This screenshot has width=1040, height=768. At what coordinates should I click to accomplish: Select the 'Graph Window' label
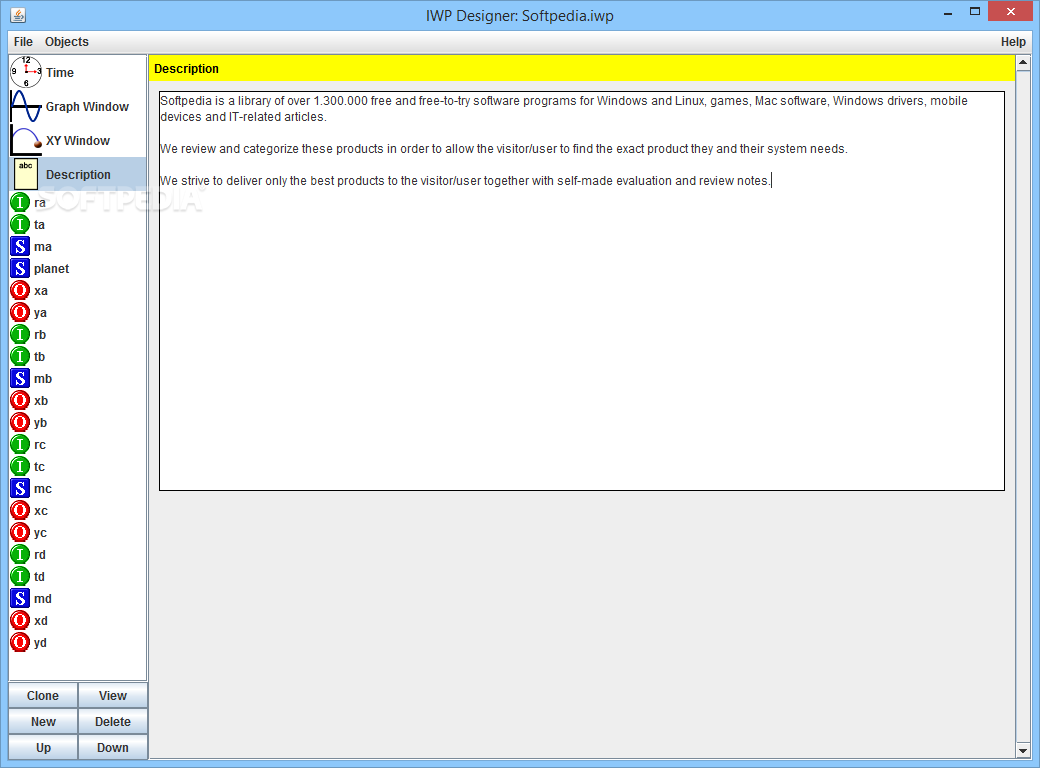point(87,107)
